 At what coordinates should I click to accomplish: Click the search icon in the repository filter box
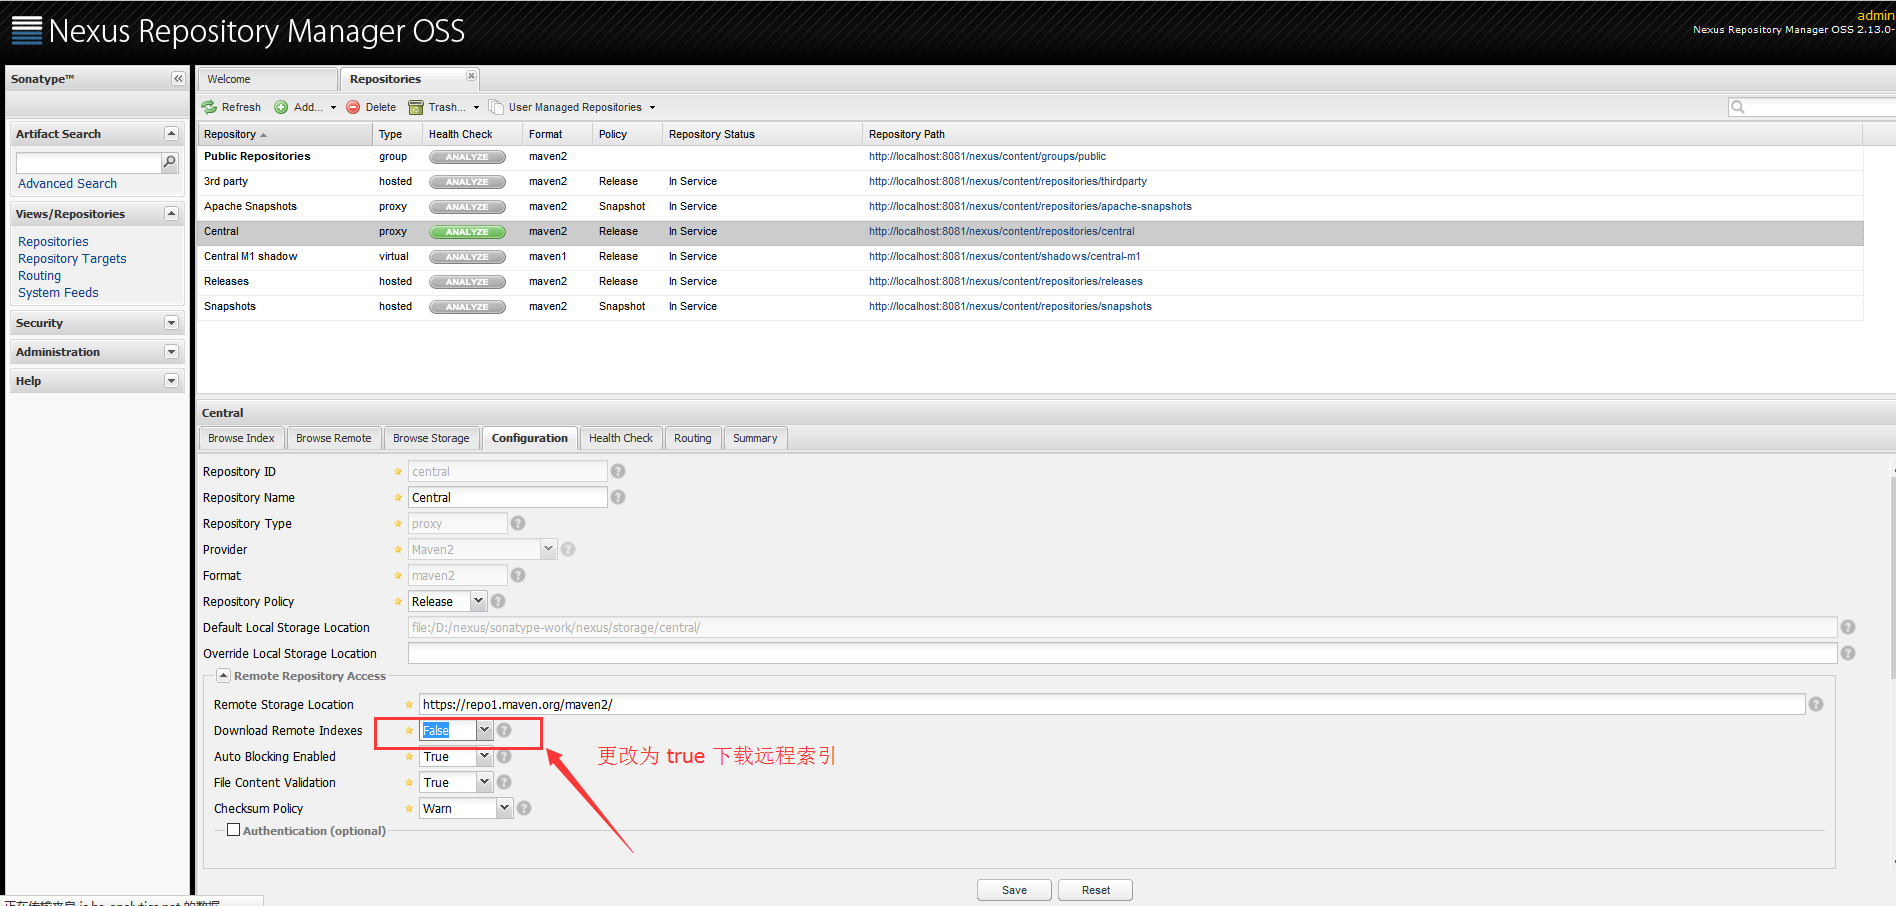click(x=1738, y=107)
